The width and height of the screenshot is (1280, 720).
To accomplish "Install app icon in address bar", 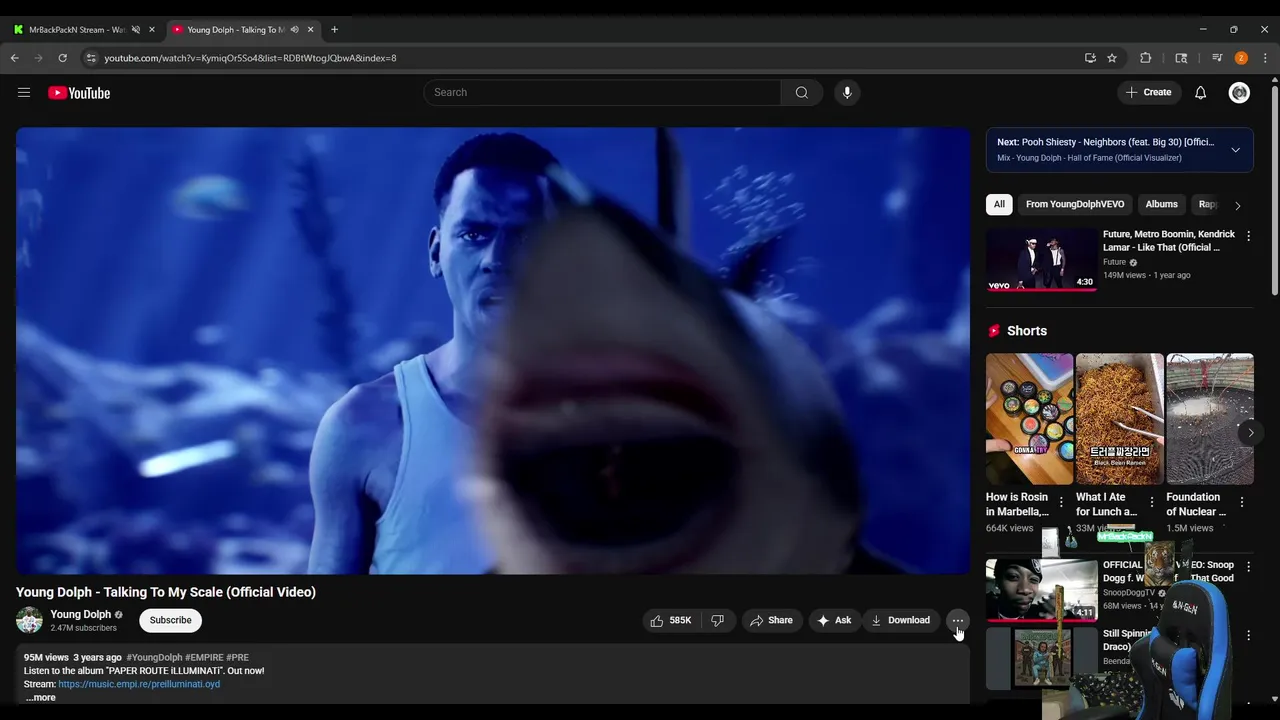I will point(1090,58).
